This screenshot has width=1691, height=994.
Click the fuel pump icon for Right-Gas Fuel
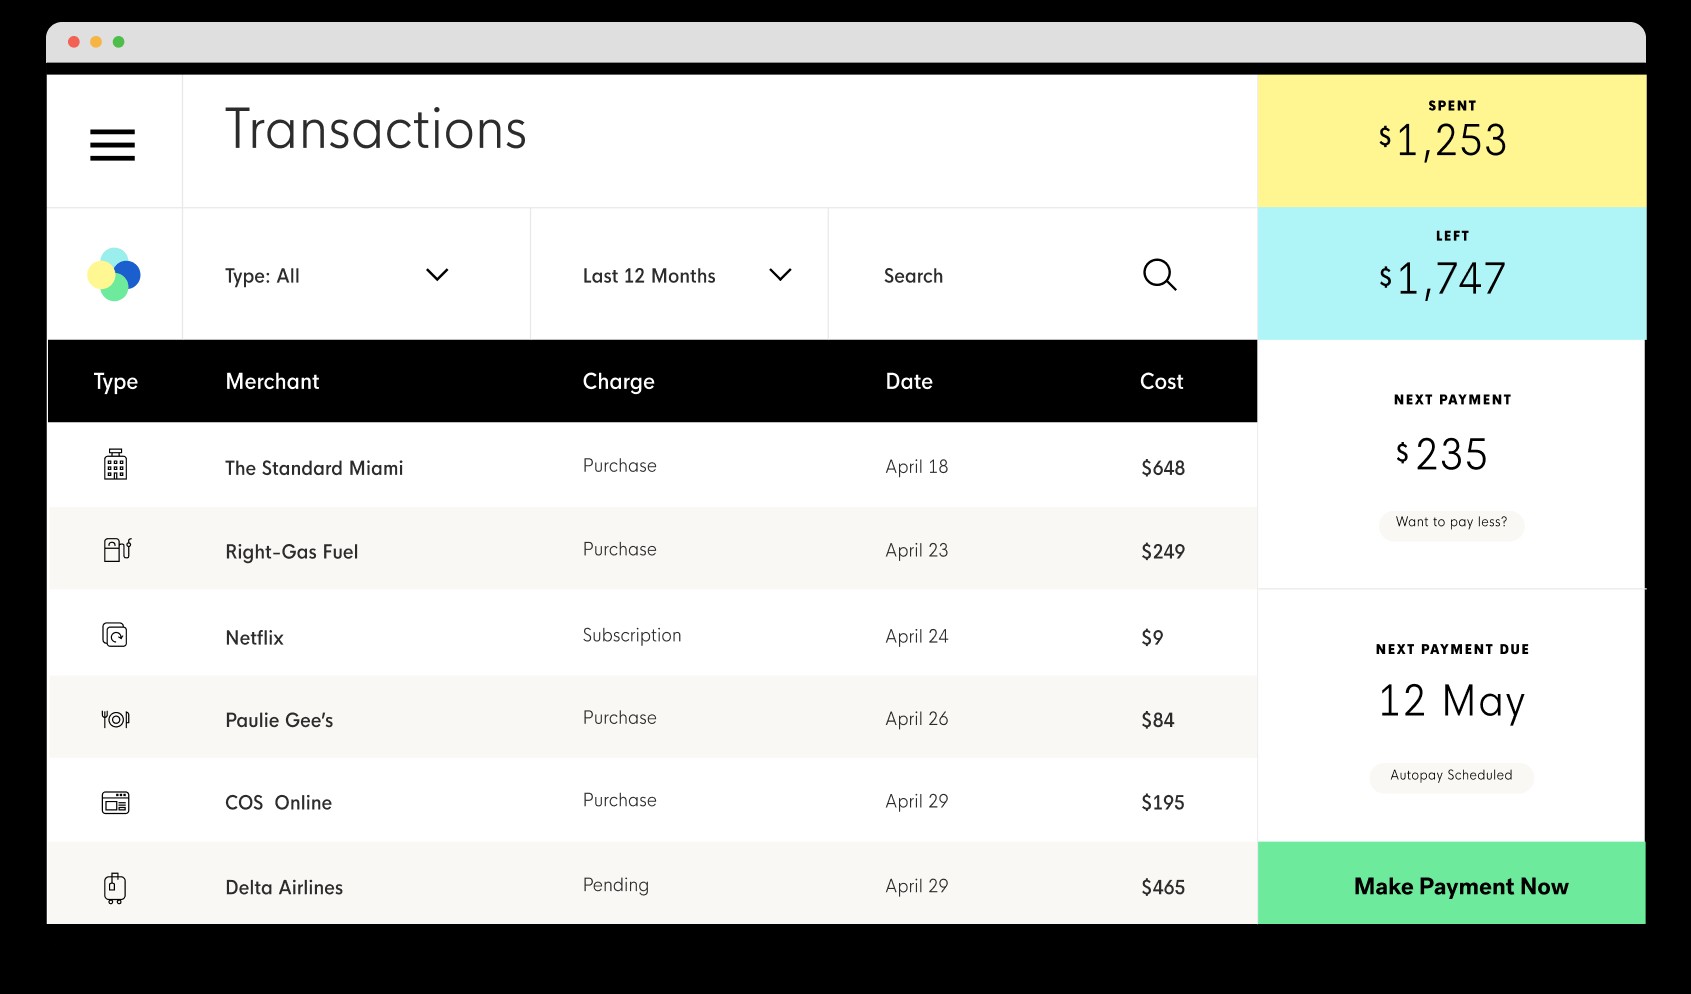[x=116, y=549]
